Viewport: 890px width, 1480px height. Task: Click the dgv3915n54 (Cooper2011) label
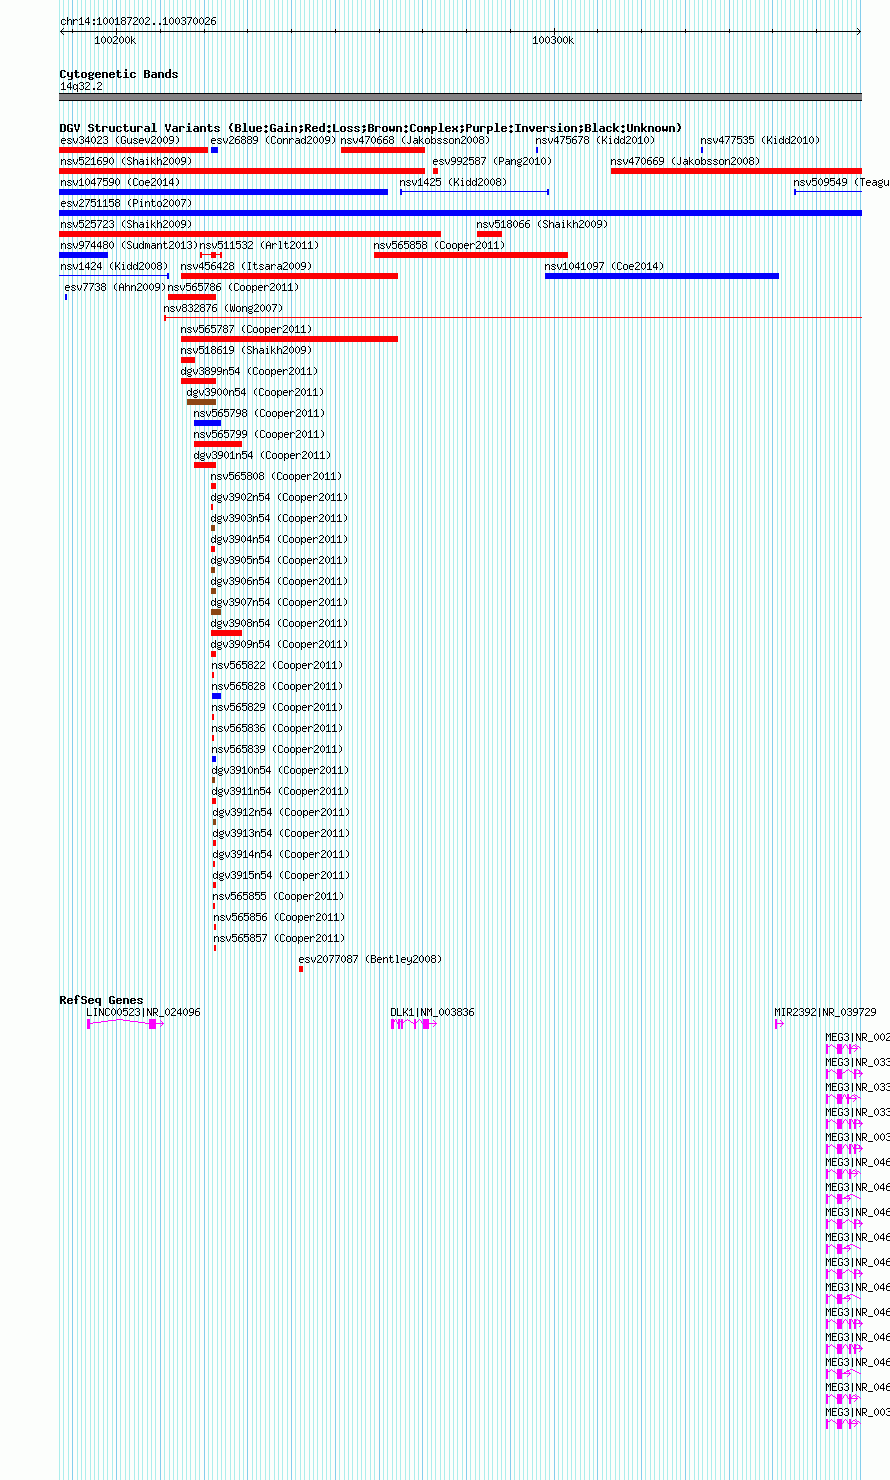(x=281, y=875)
